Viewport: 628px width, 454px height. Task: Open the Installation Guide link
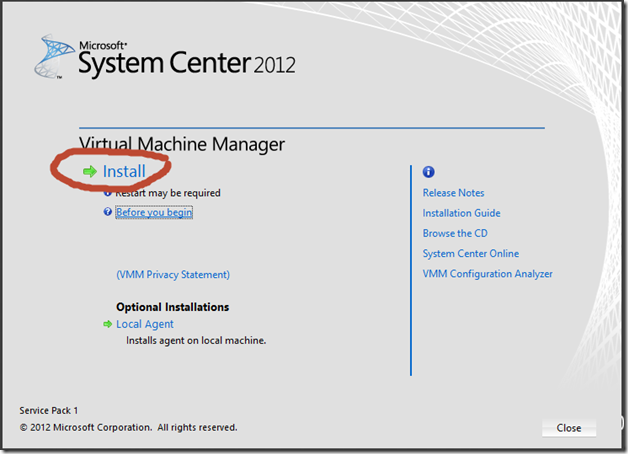[461, 213]
